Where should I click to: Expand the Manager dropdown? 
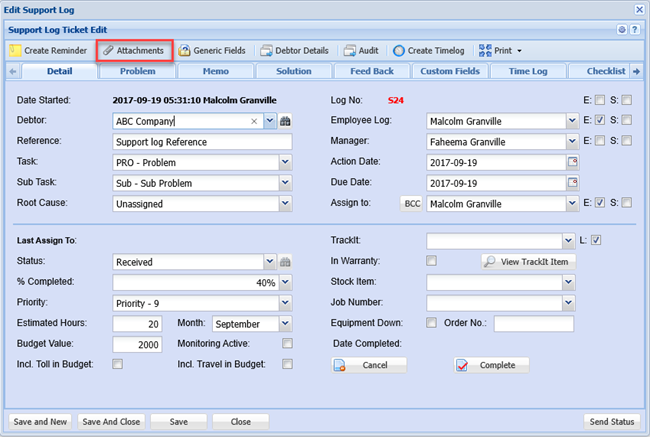pos(570,142)
